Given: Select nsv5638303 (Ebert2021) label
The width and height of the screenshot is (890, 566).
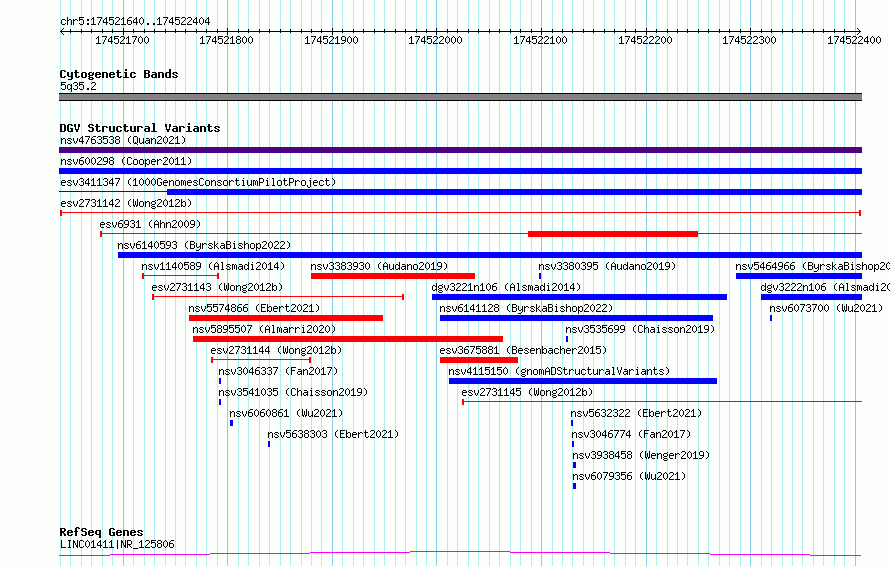Looking at the screenshot, I should 333,434.
